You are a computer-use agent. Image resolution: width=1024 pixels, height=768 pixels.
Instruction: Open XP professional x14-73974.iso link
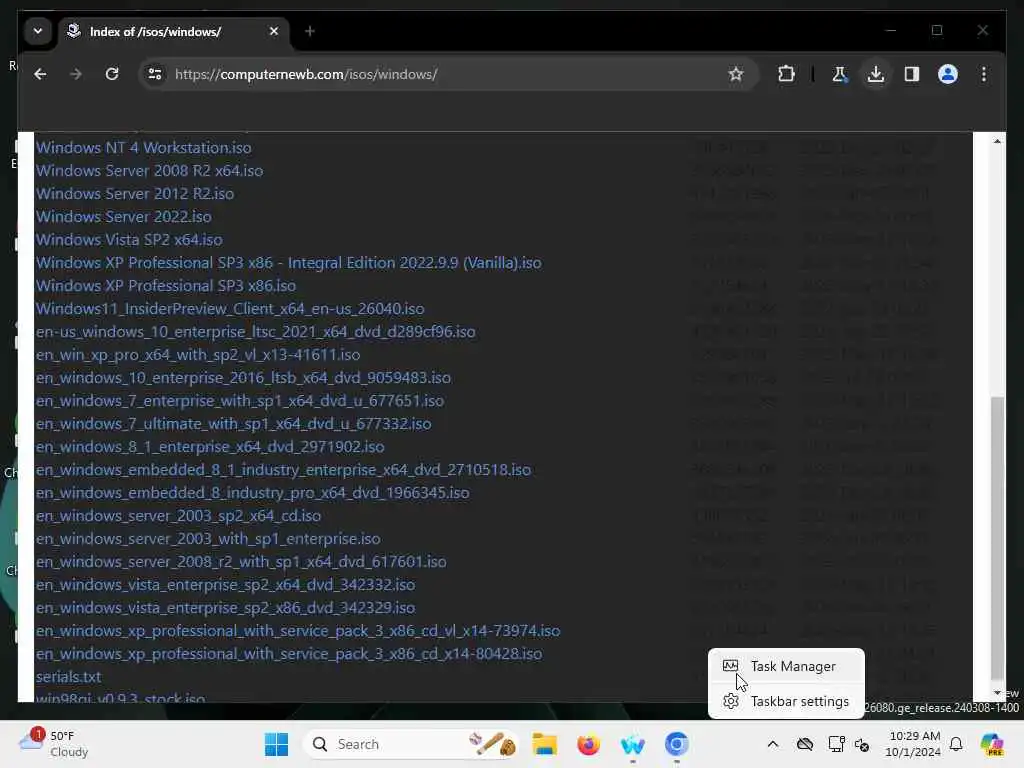pos(298,631)
